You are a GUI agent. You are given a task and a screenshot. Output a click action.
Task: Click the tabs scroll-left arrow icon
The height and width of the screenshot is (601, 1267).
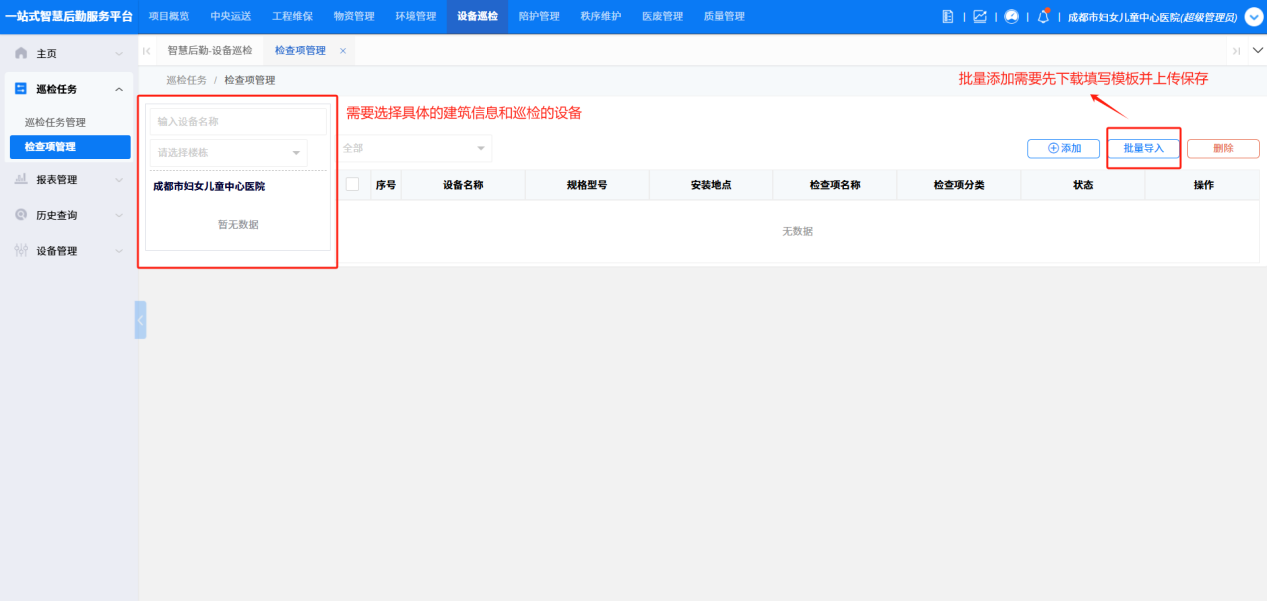[147, 50]
